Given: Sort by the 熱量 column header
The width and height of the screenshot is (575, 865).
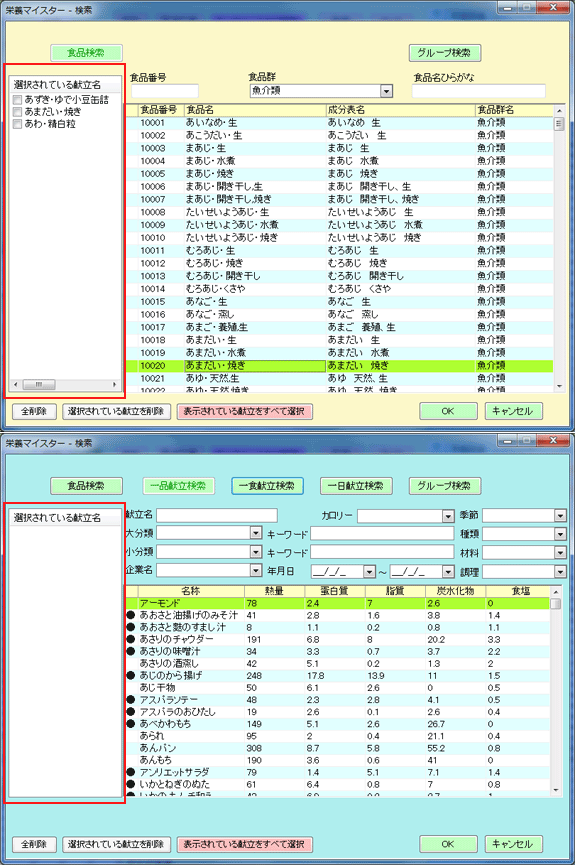Looking at the screenshot, I should (x=274, y=591).
